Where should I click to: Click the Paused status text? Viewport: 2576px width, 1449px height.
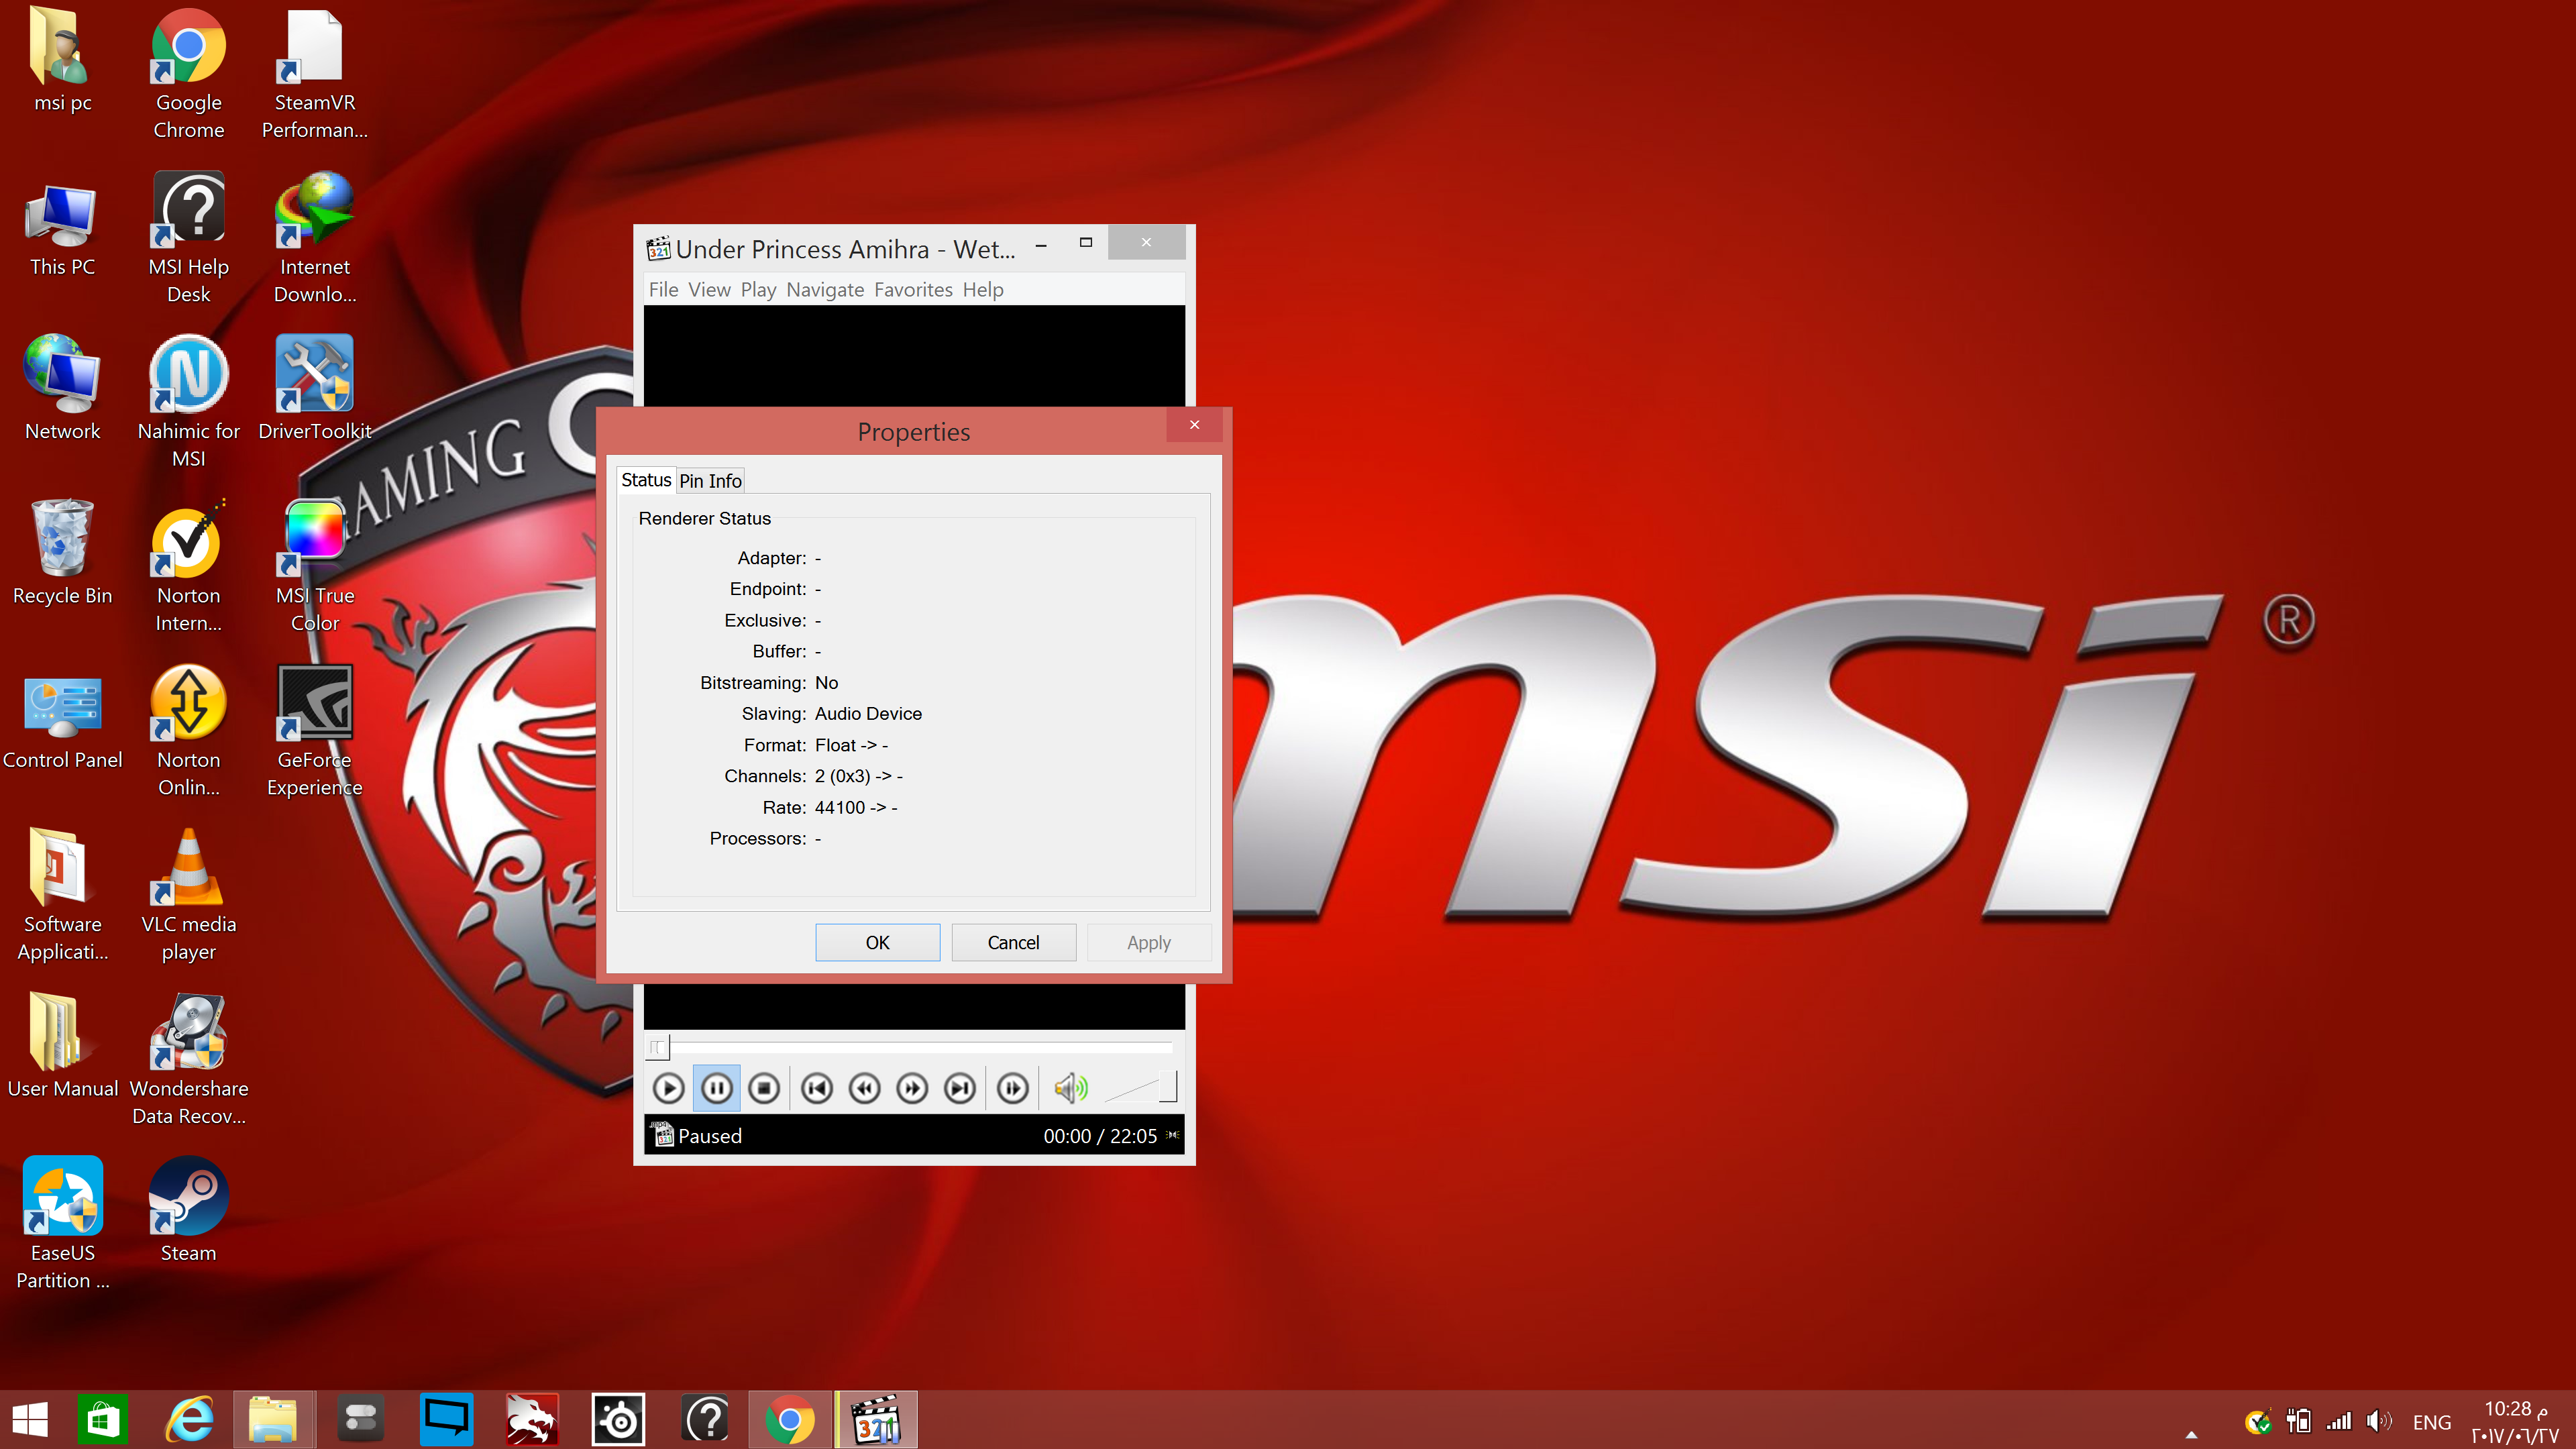pos(709,1136)
